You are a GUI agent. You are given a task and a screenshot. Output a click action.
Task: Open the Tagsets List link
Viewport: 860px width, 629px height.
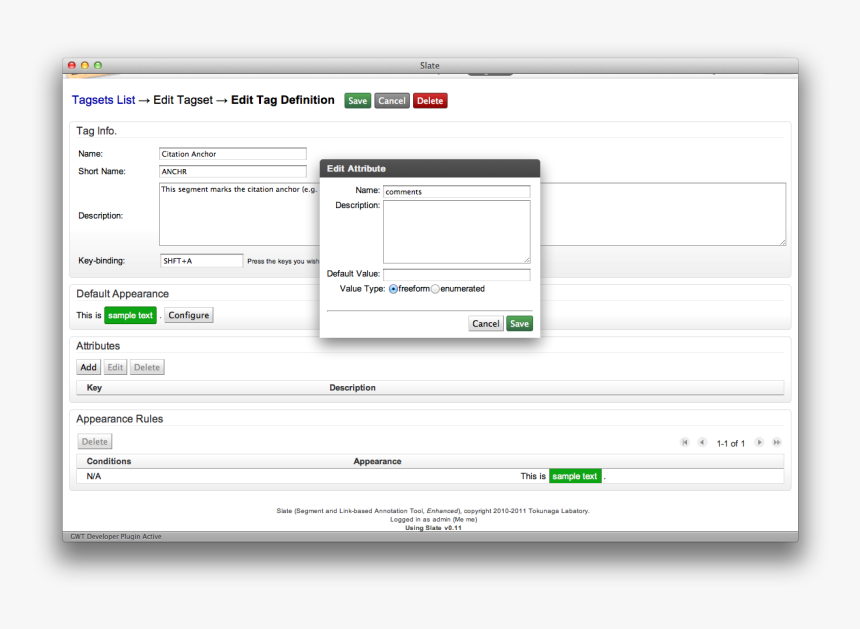(x=103, y=100)
